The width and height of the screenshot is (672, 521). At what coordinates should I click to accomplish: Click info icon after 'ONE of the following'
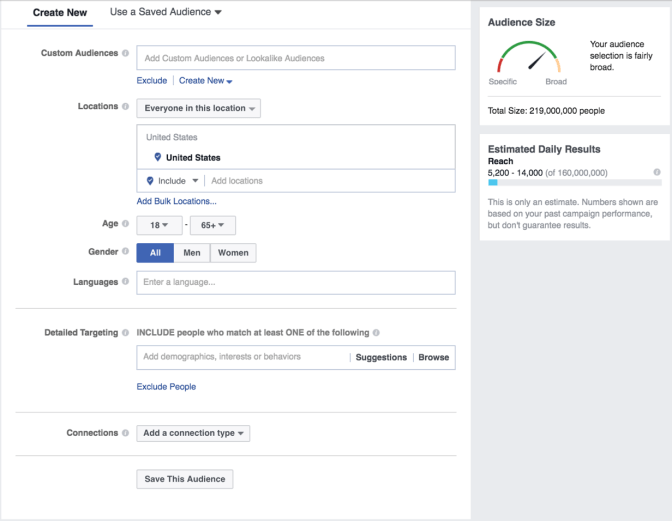[376, 332]
